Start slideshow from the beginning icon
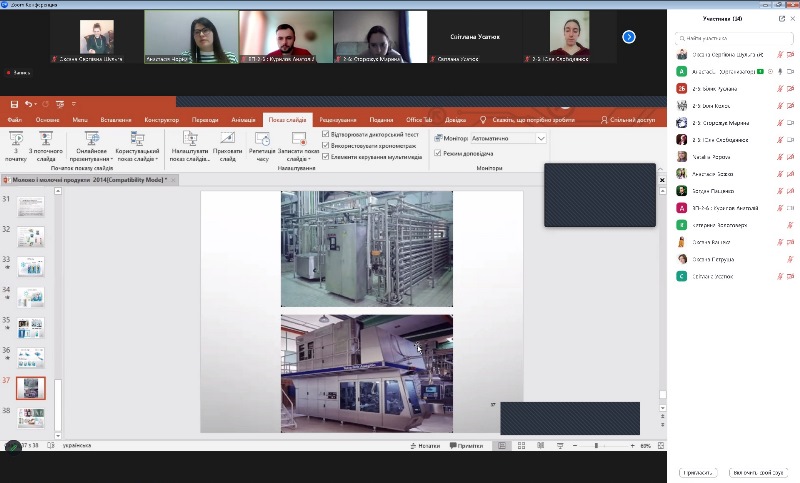800x483 pixels. click(15, 146)
